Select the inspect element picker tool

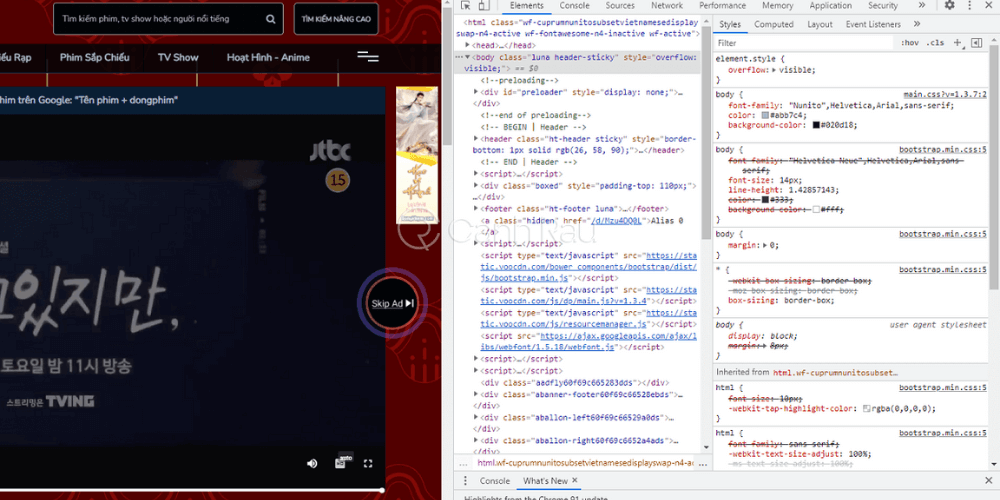coord(466,6)
